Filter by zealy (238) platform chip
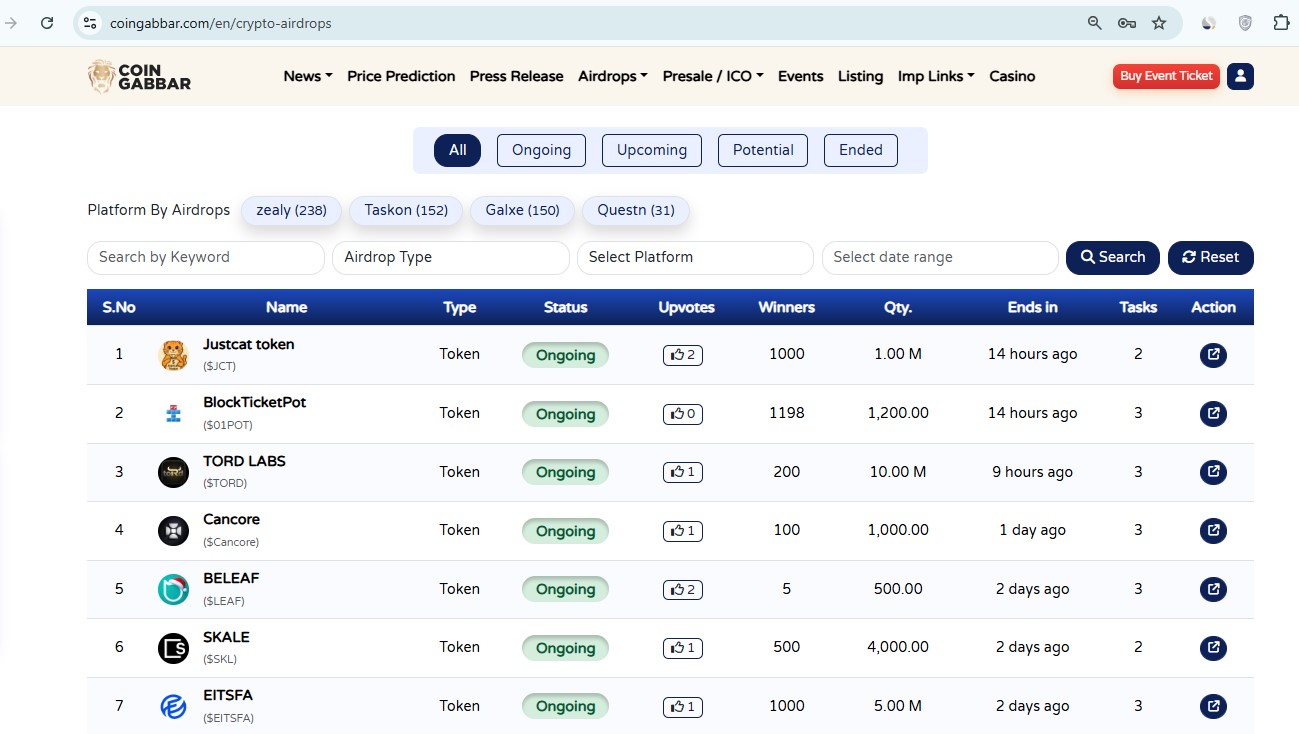The image size is (1299, 734). 291,210
